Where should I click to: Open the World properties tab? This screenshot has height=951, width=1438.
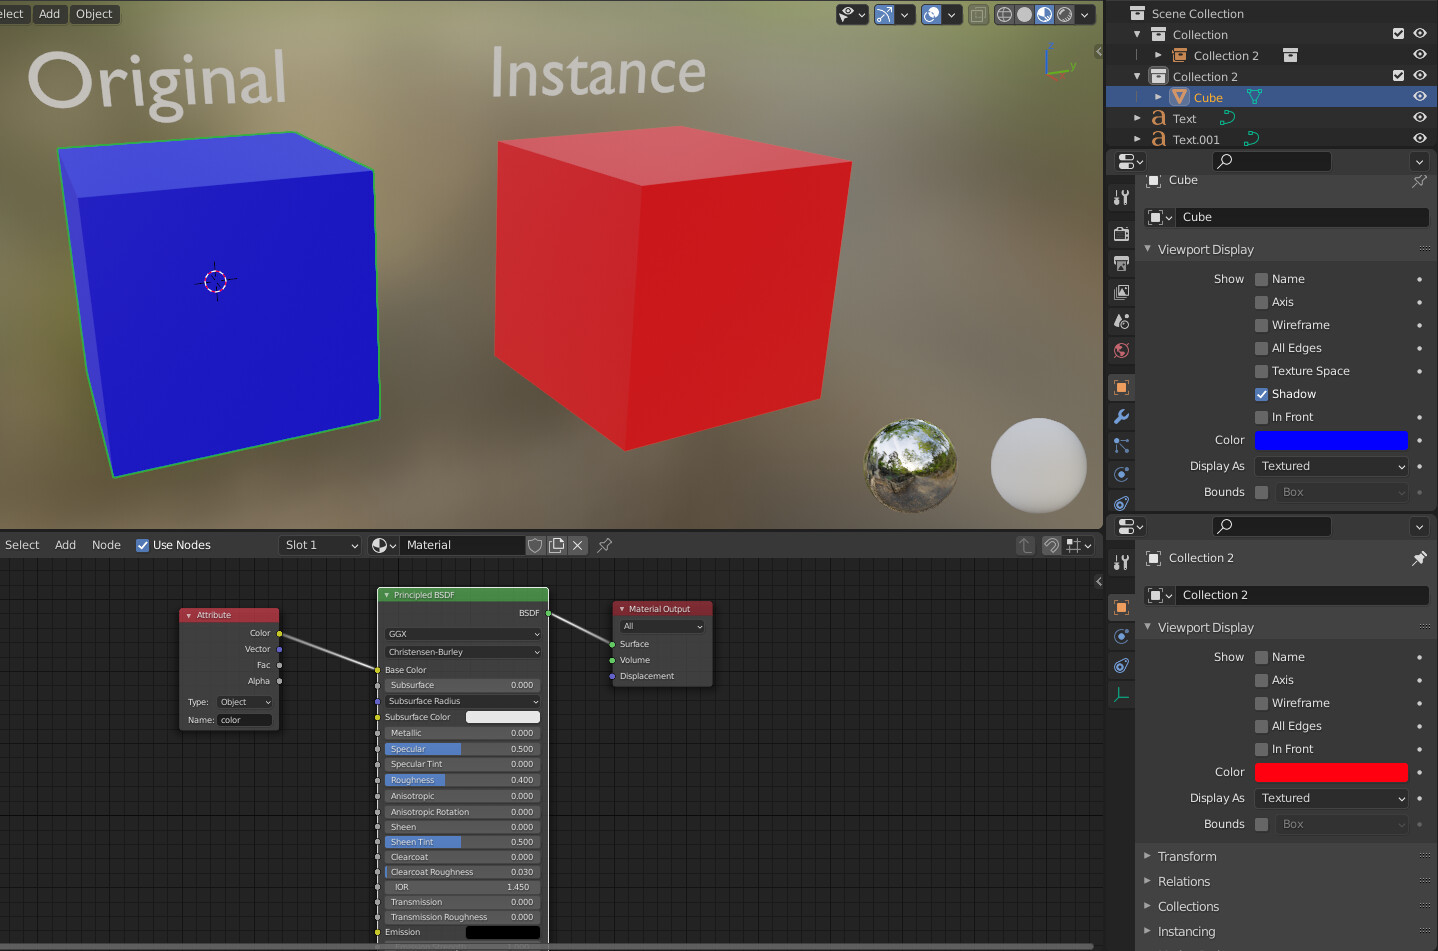point(1121,351)
